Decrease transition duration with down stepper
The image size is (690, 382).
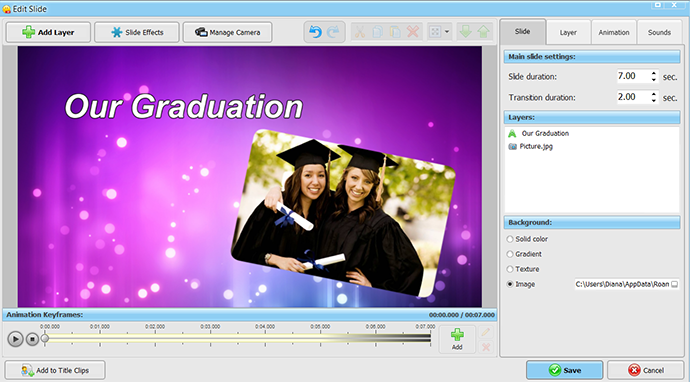point(654,100)
